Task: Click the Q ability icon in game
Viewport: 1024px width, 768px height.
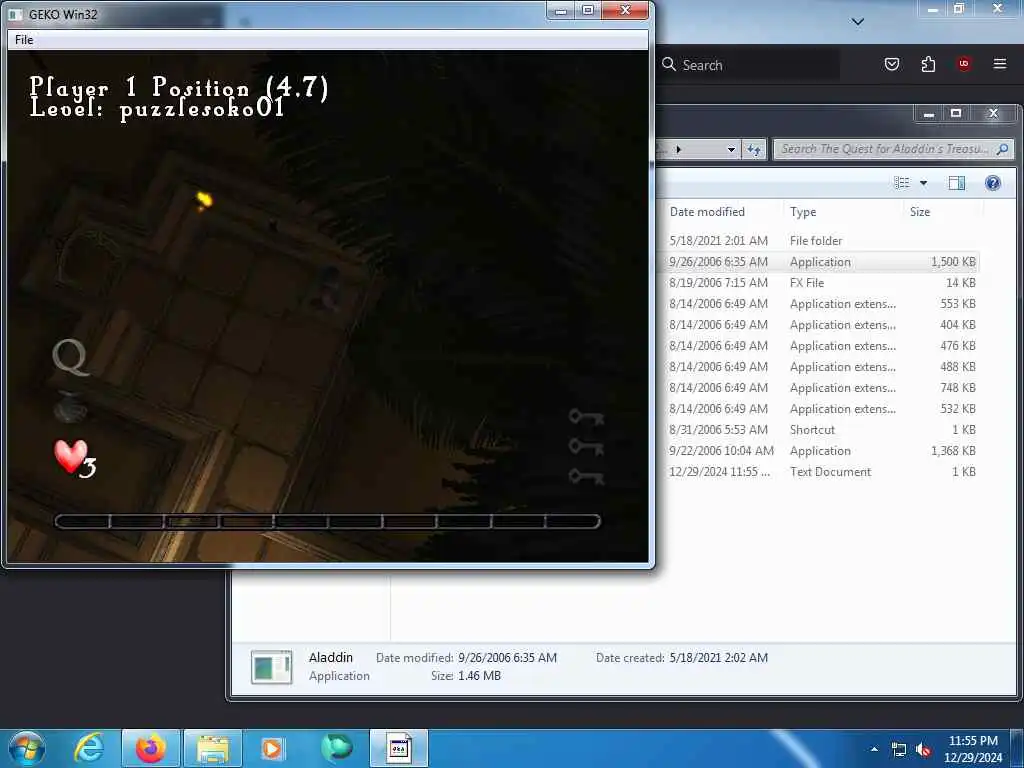Action: [71, 357]
